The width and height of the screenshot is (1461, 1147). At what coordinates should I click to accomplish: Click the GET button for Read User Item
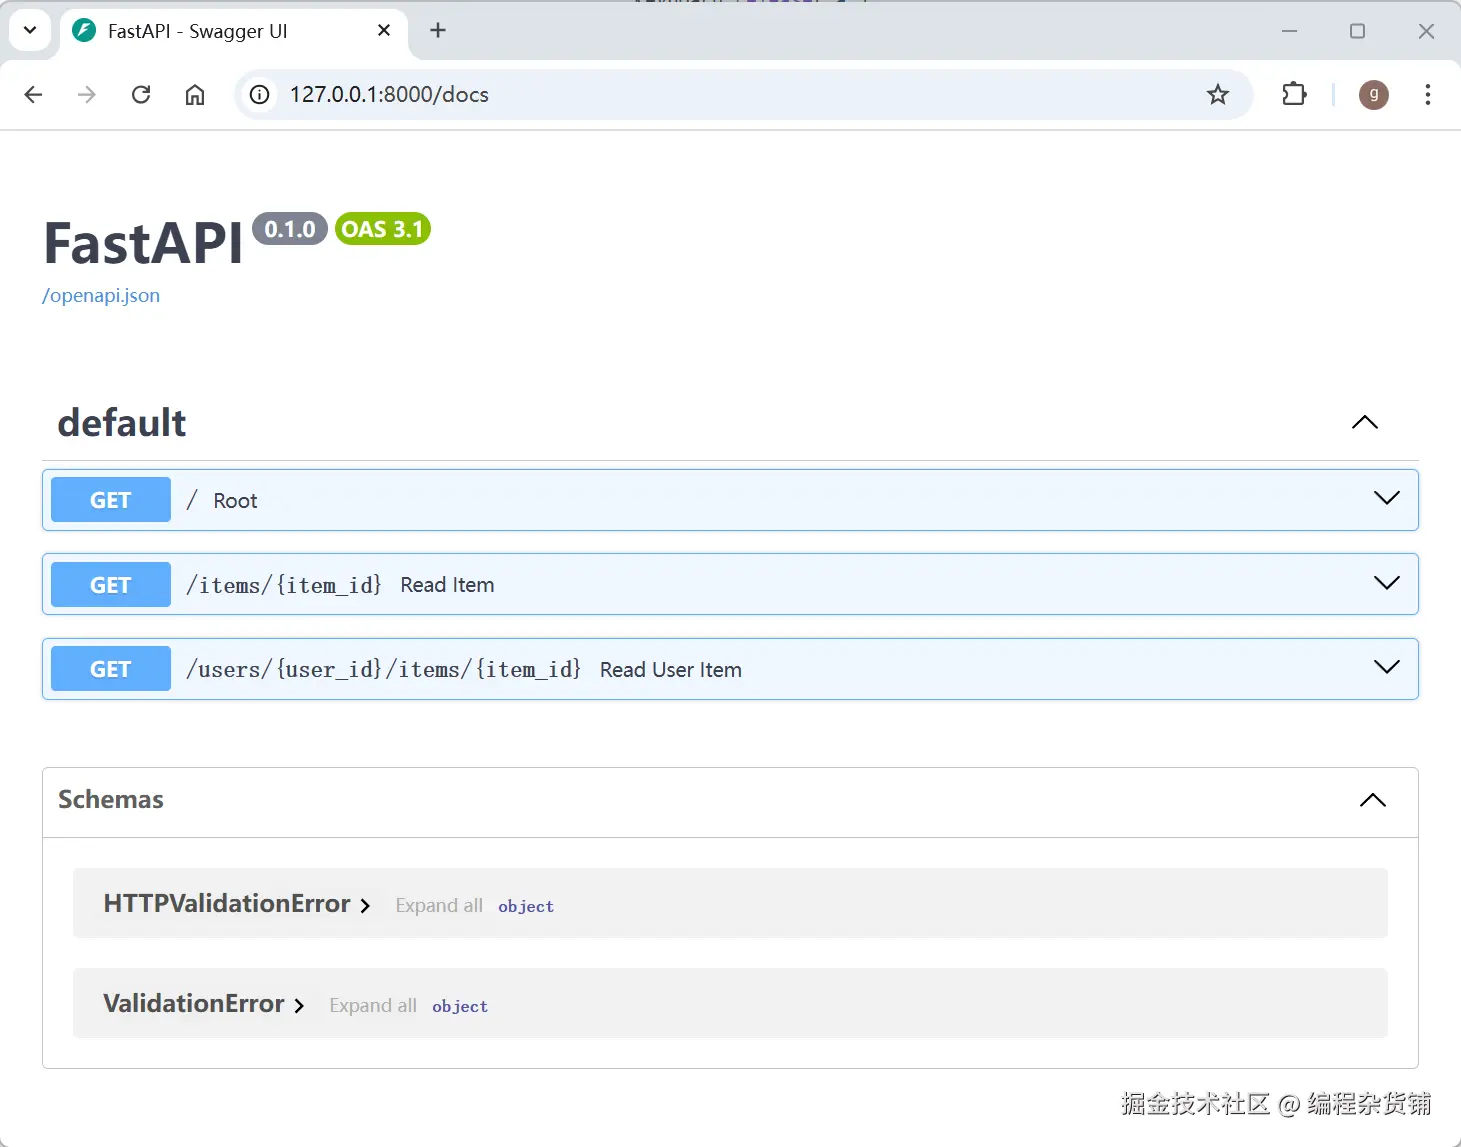111,669
